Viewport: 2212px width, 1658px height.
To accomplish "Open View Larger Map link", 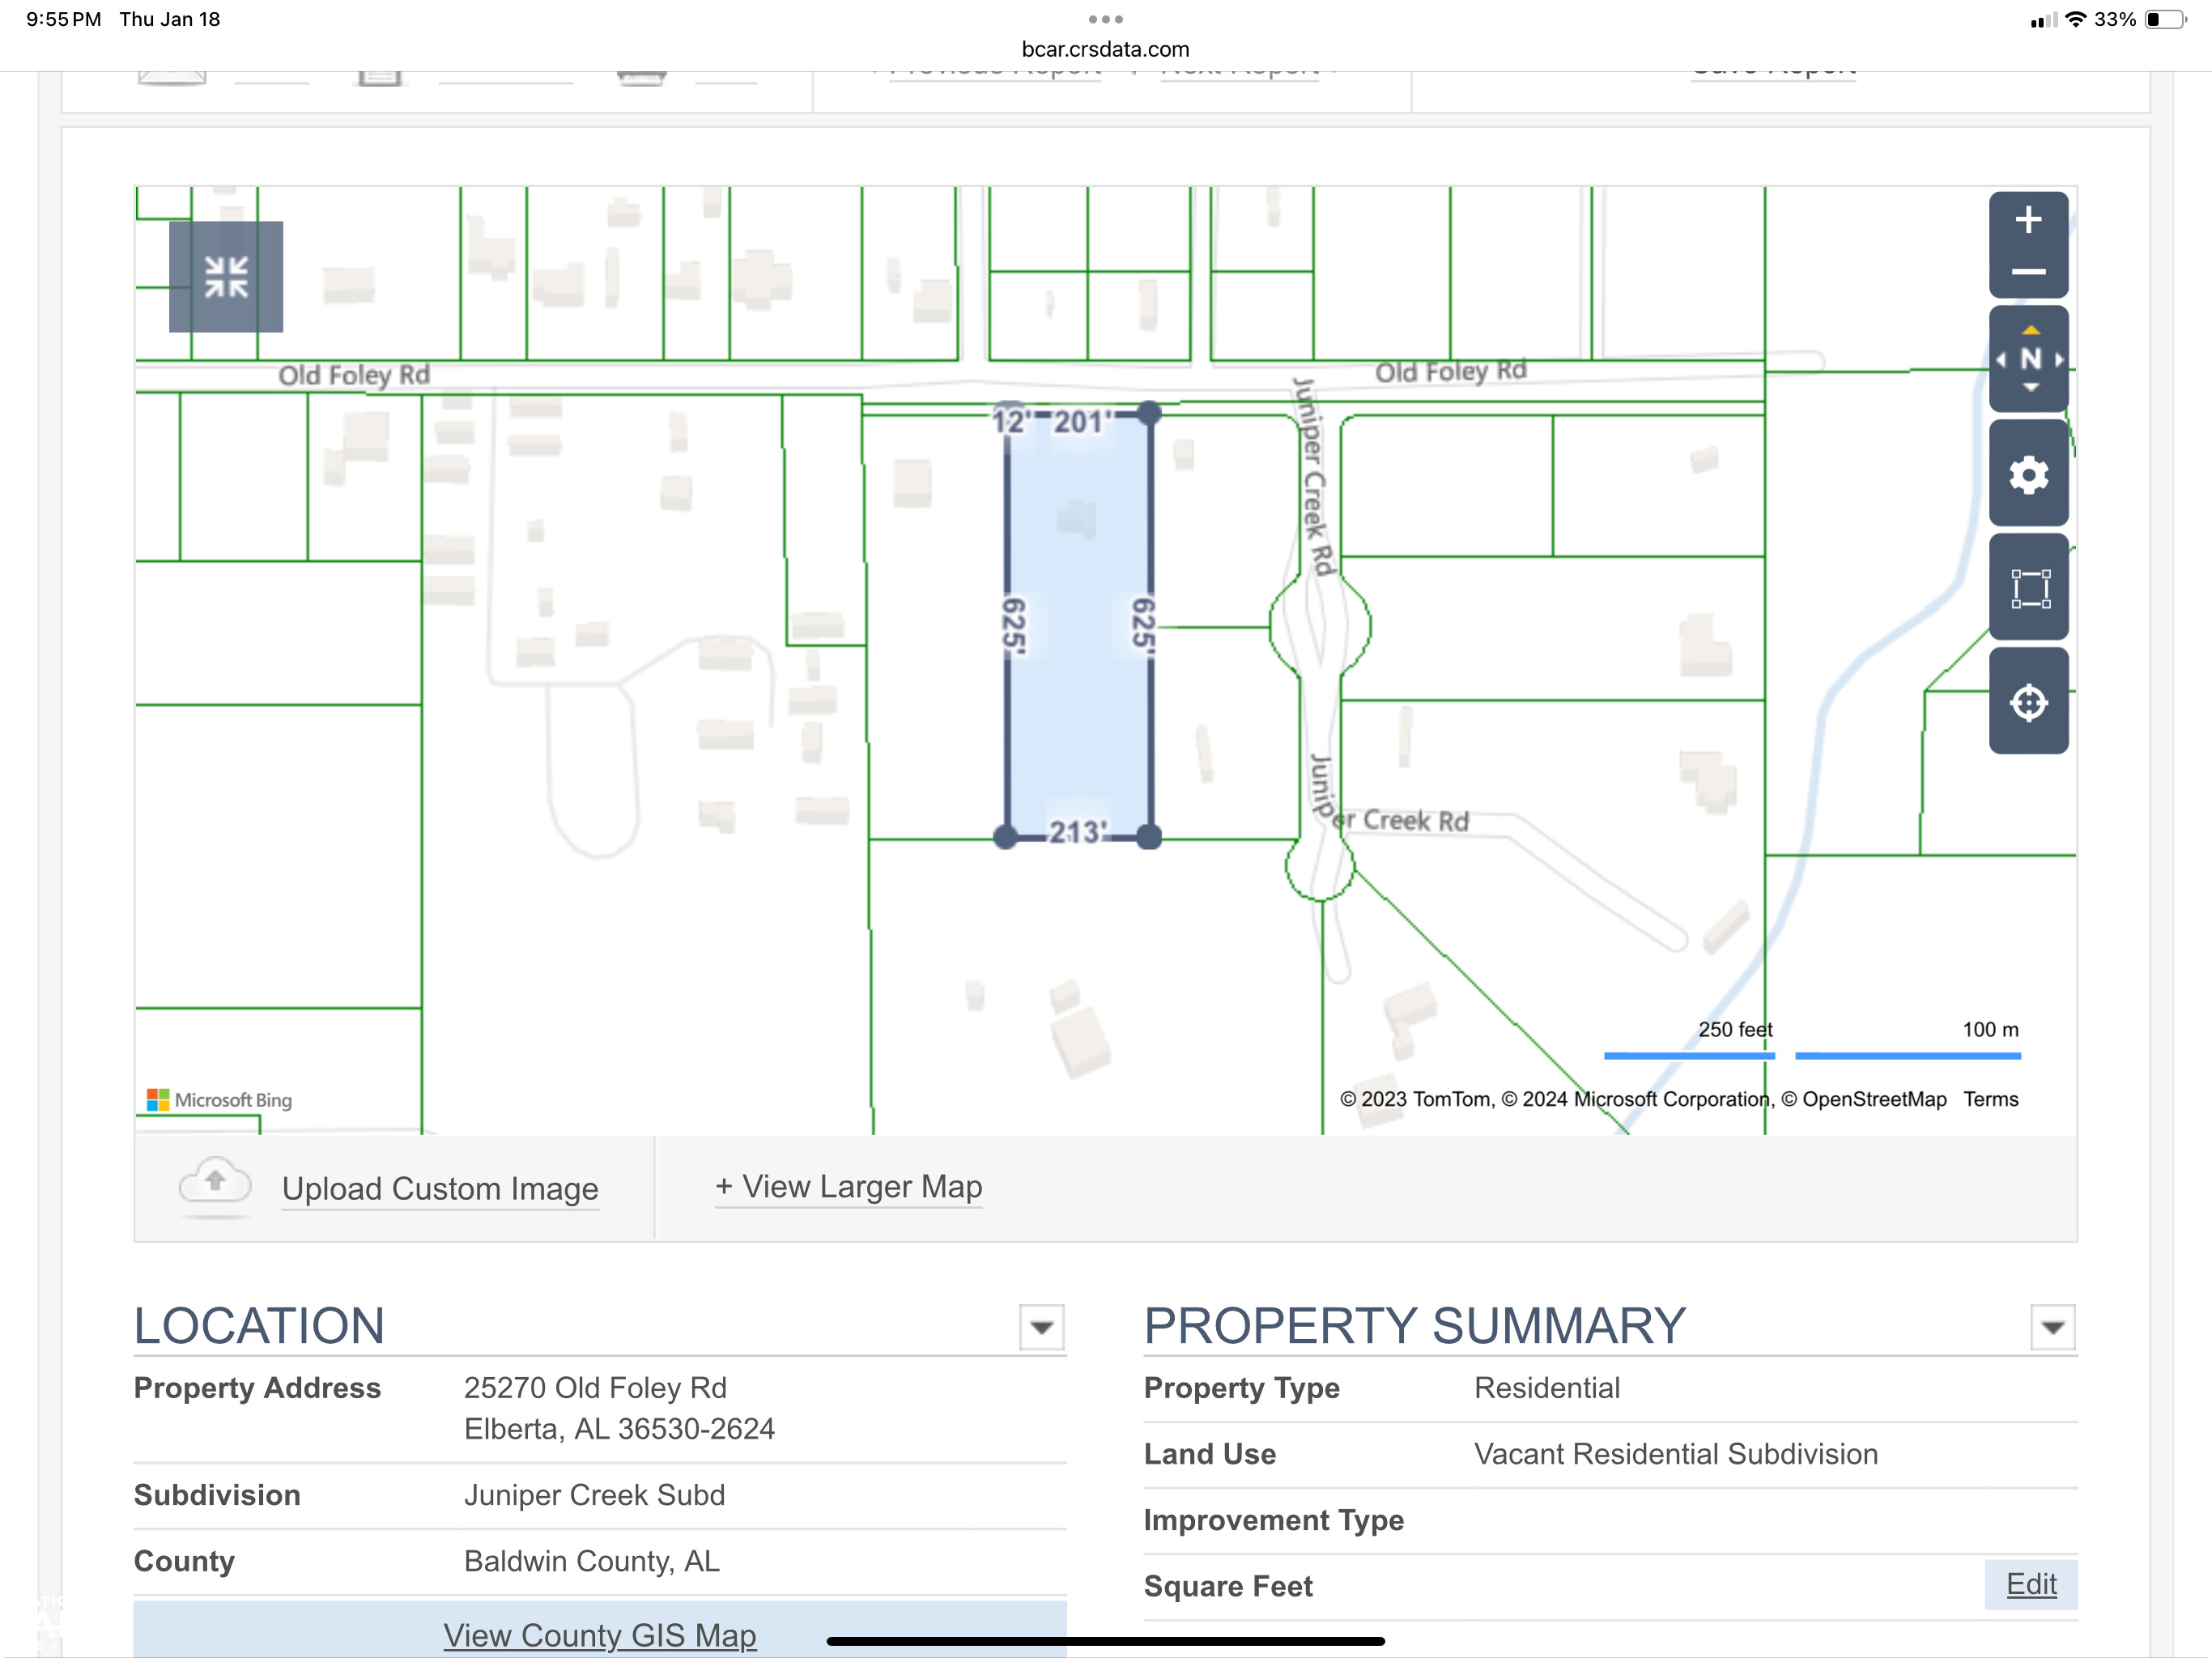I will click(848, 1186).
